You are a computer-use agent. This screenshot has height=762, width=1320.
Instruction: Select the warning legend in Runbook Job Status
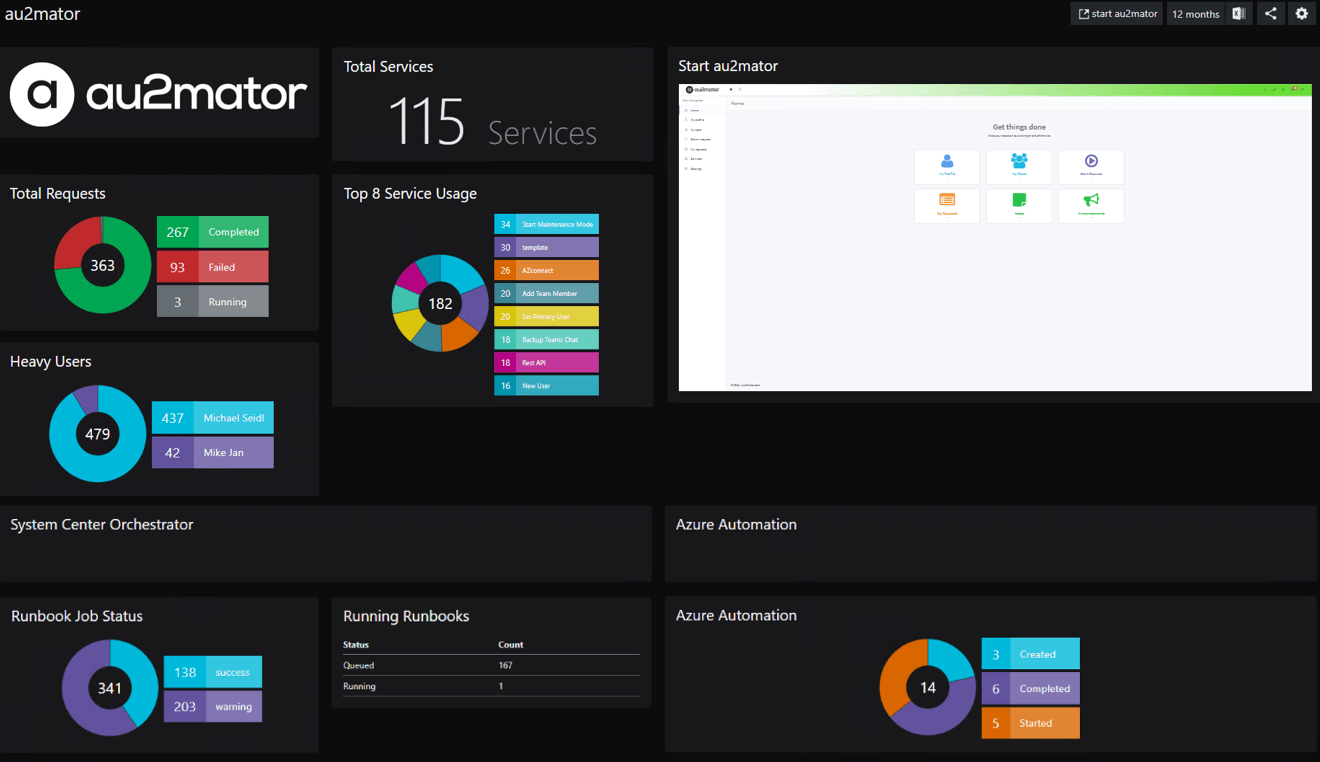[212, 706]
